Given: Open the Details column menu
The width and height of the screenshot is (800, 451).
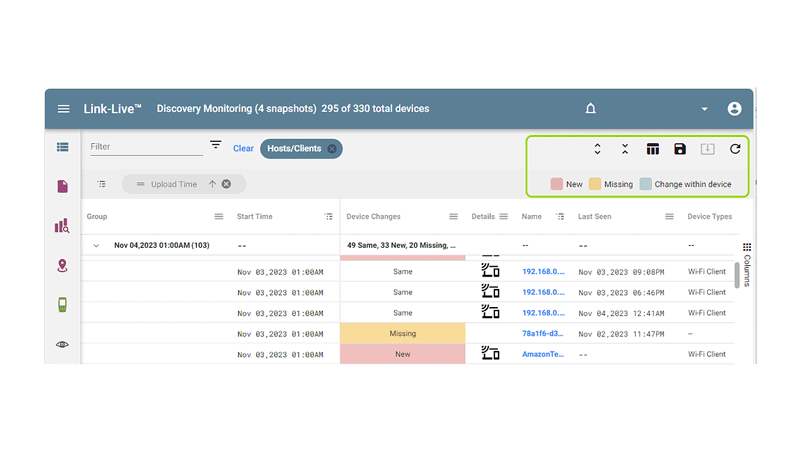Looking at the screenshot, I should 504,216.
